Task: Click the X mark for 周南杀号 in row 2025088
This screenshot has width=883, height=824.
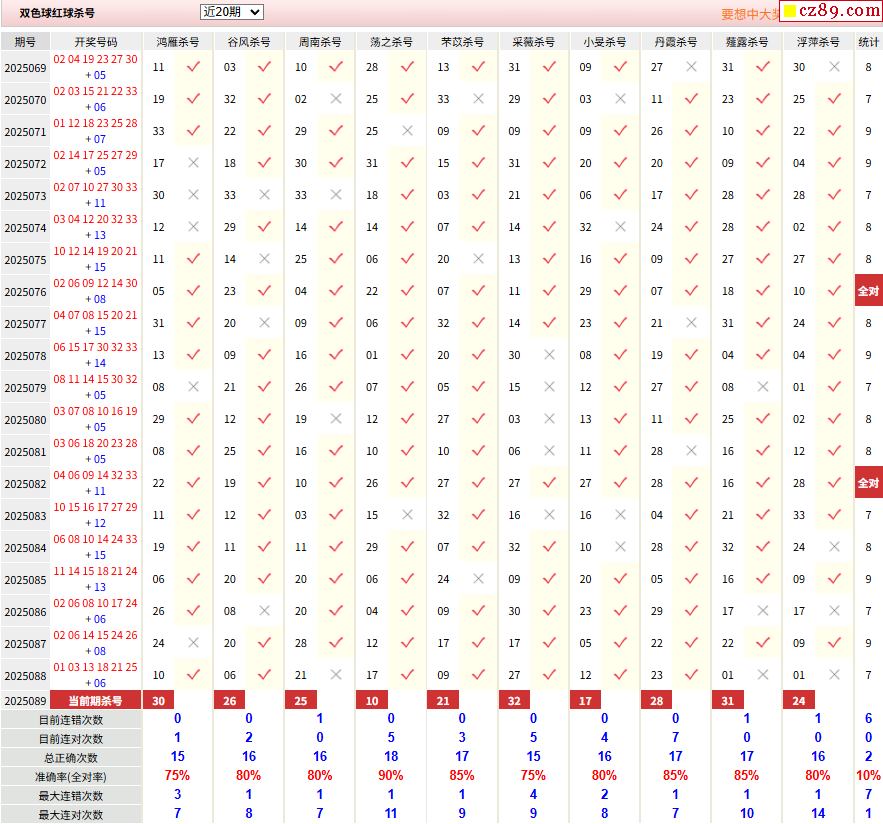Action: [336, 674]
